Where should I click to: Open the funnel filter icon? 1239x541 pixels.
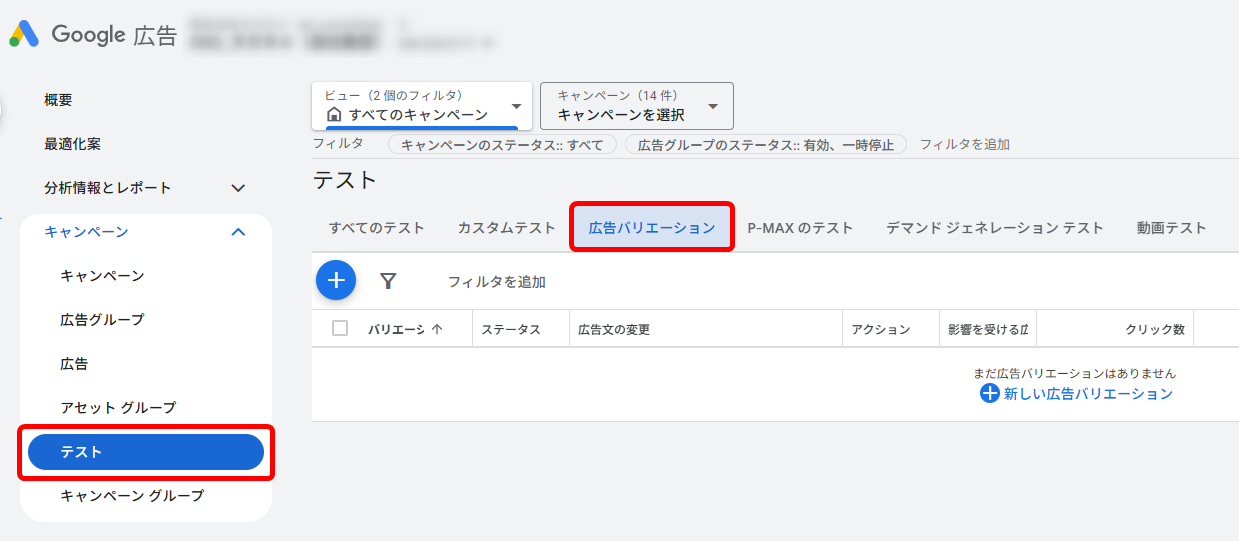389,282
